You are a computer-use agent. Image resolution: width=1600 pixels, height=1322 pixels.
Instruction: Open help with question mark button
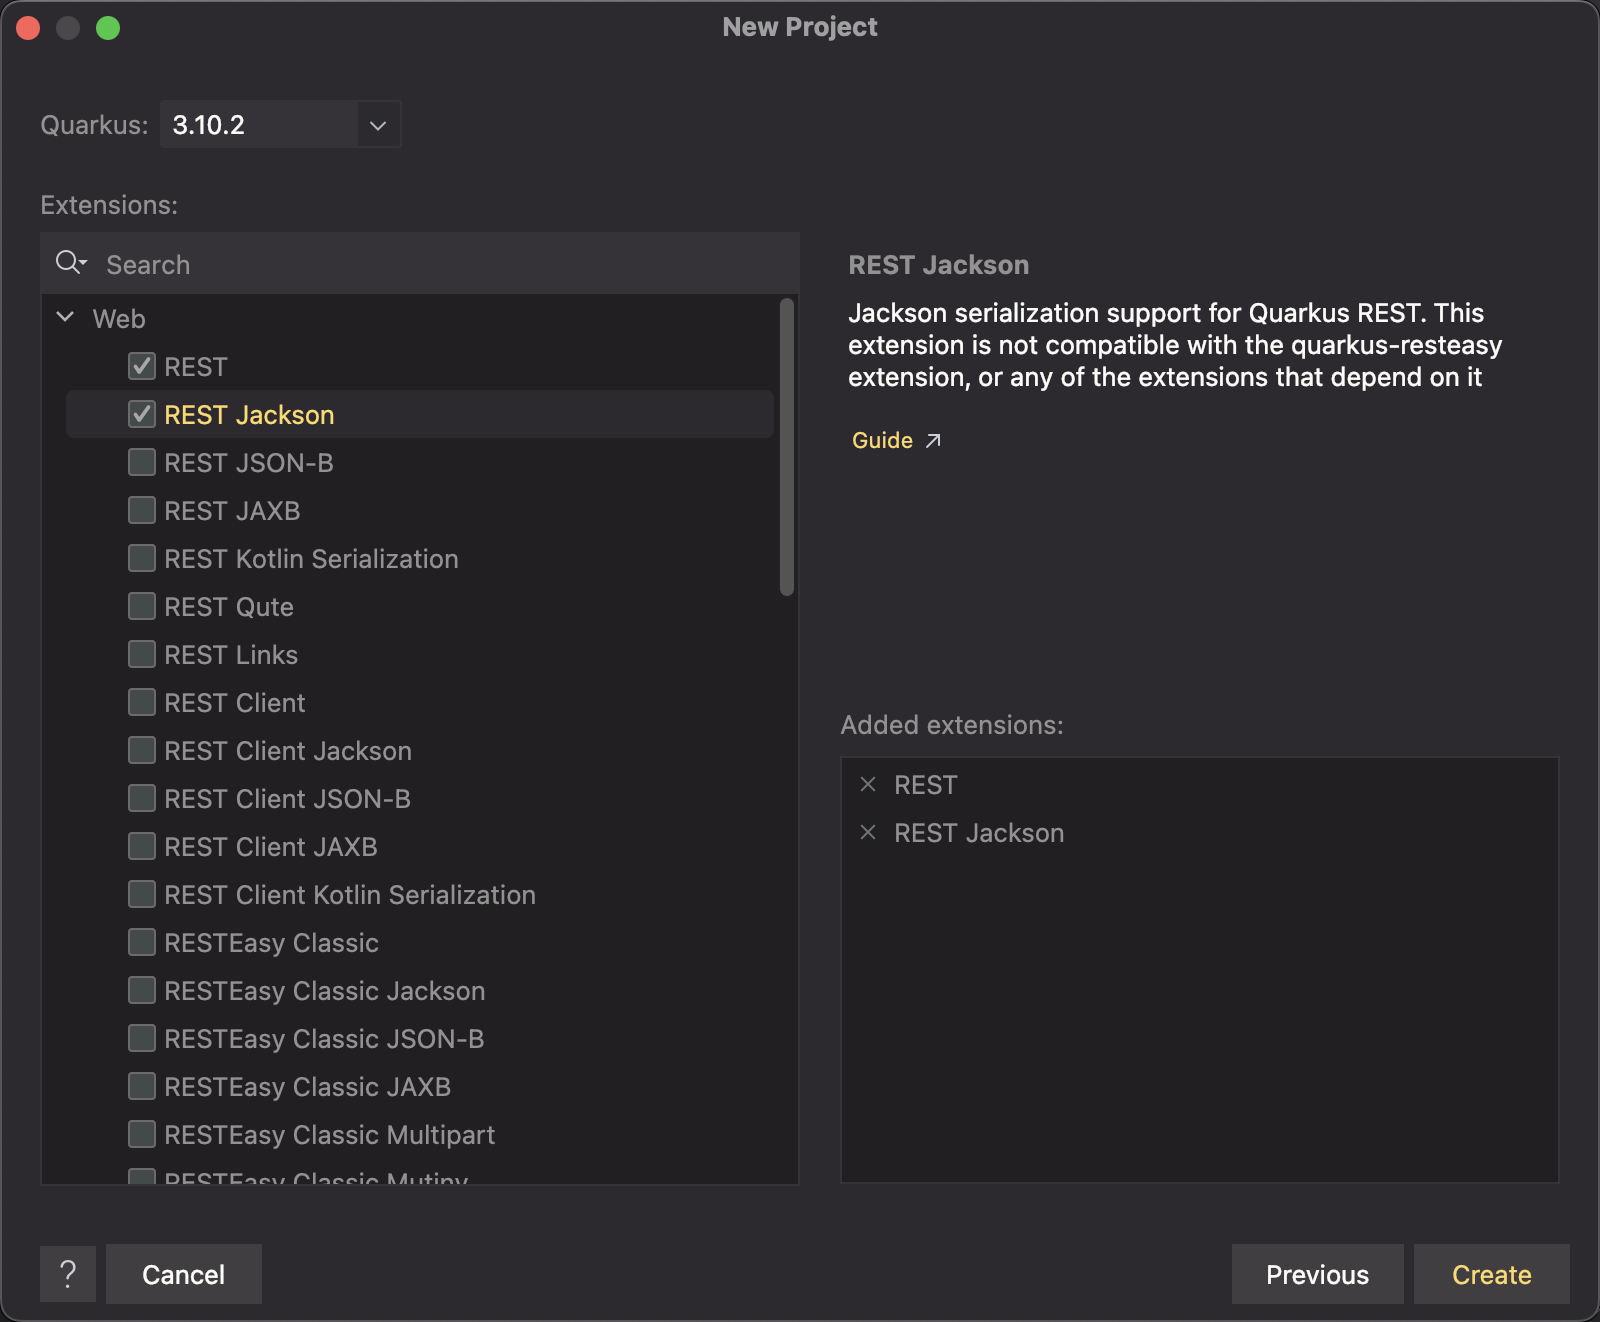pyautogui.click(x=68, y=1274)
